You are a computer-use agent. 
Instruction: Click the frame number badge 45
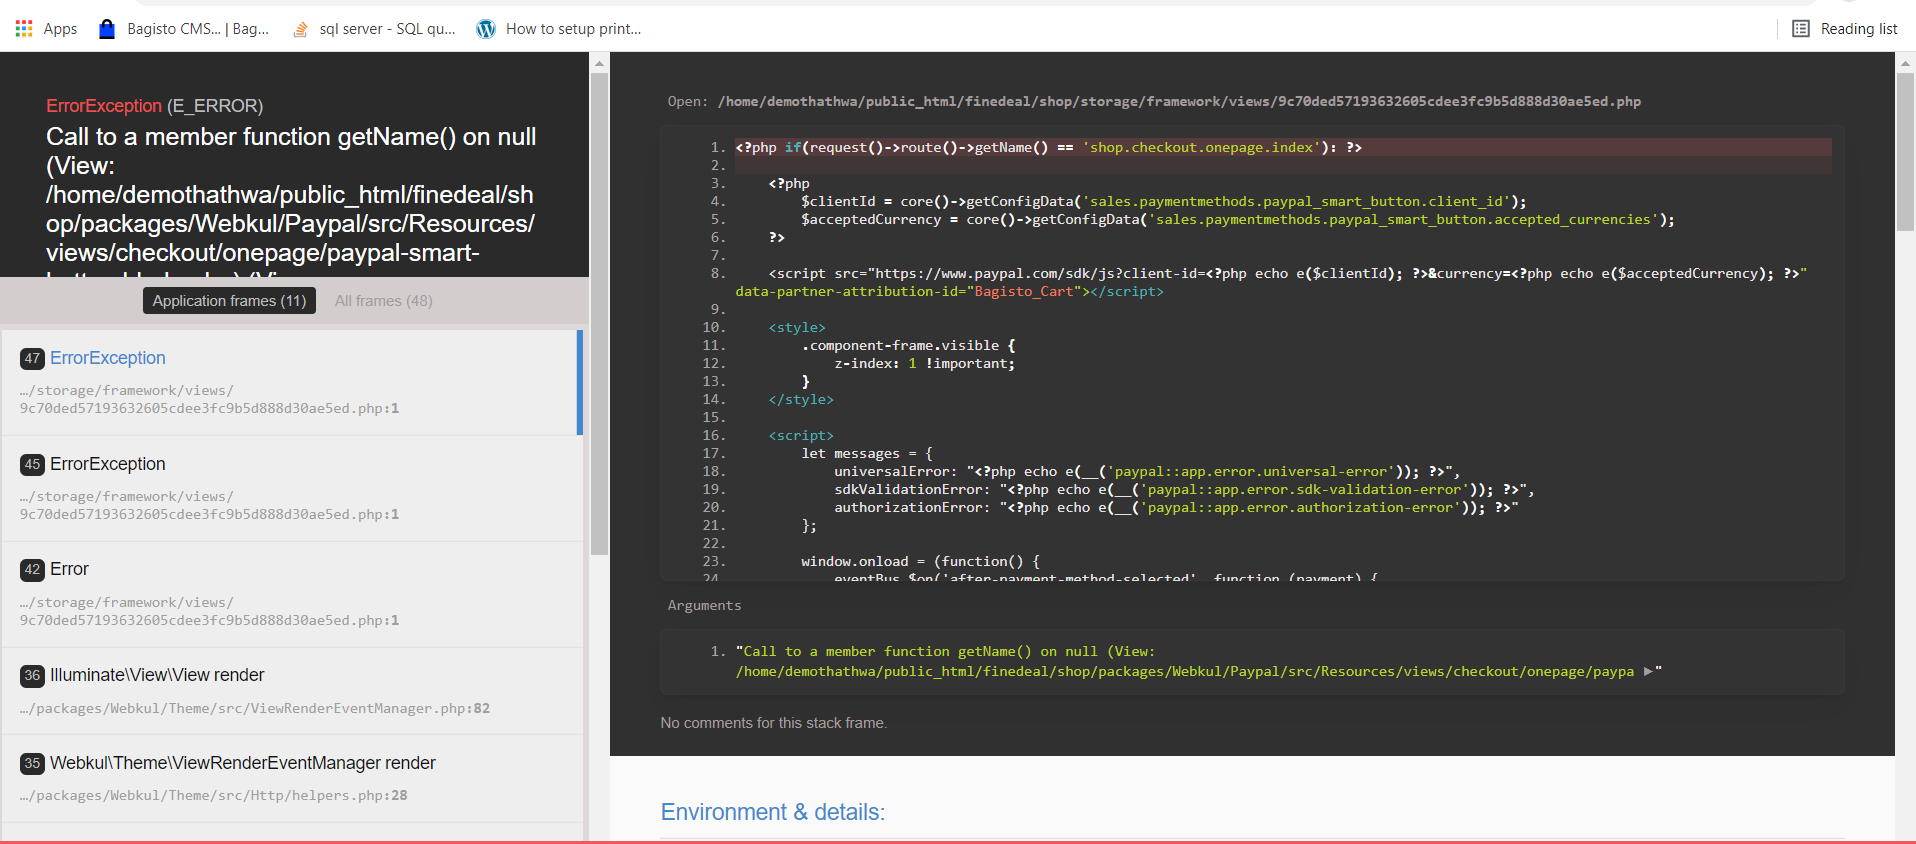[32, 464]
